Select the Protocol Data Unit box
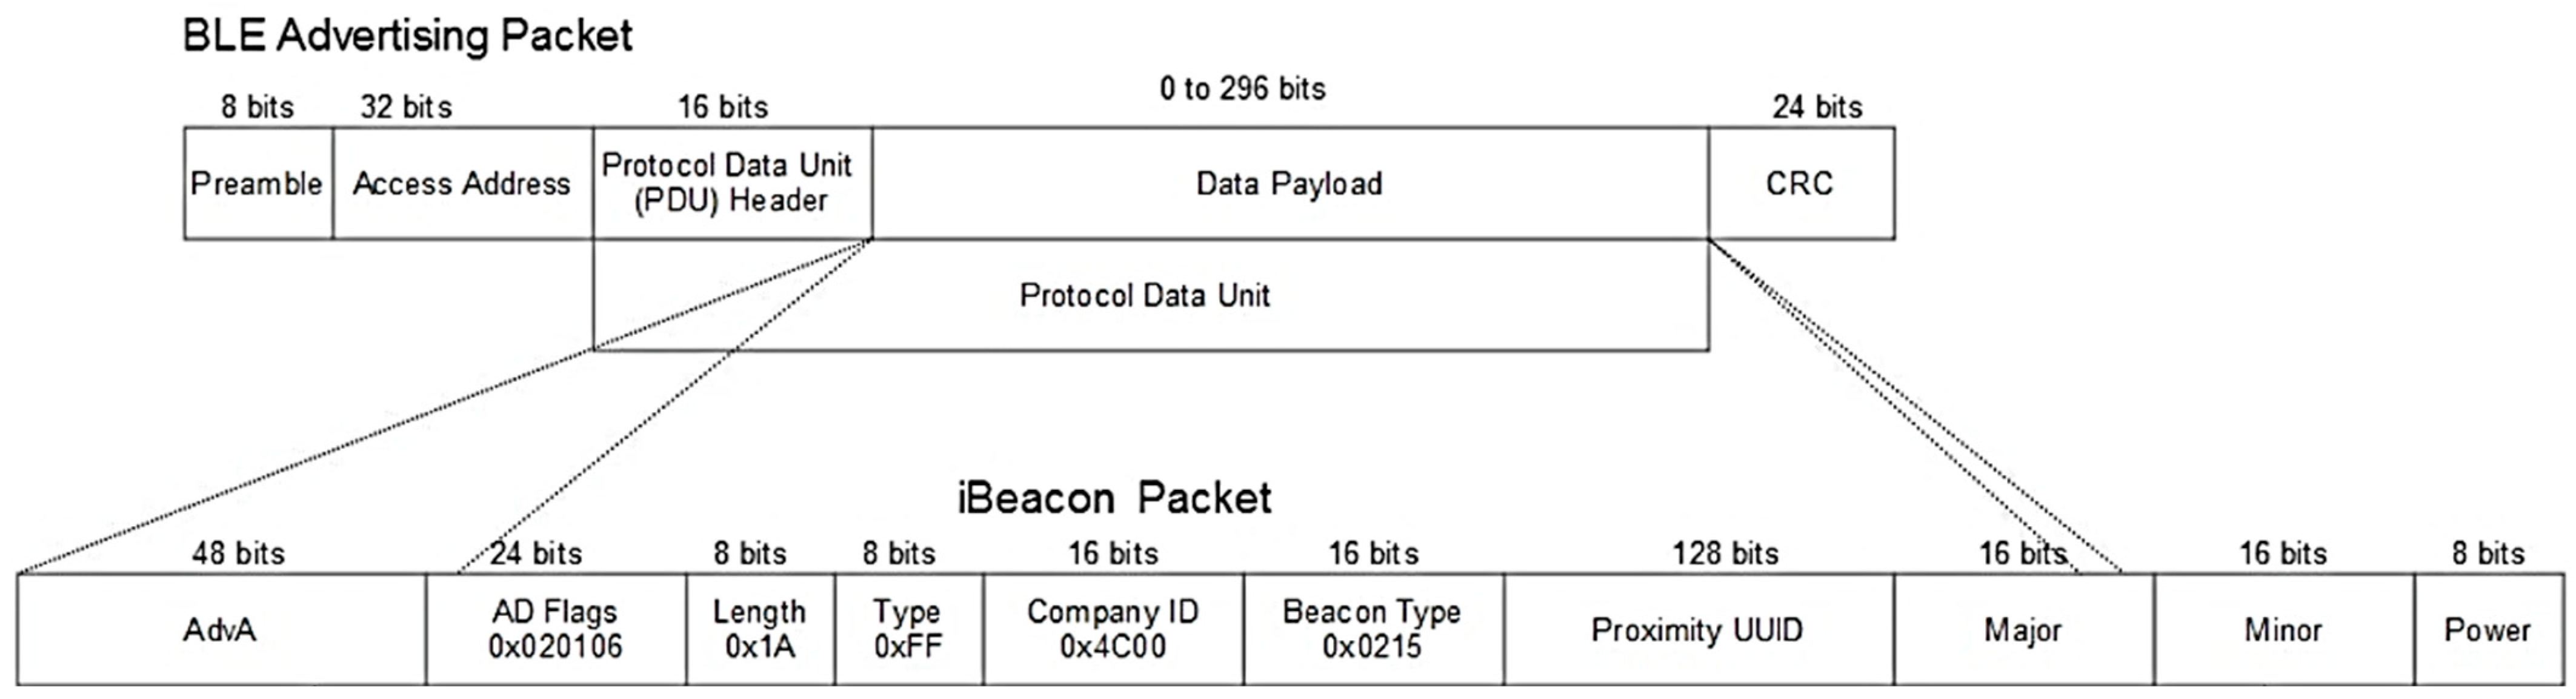 [1145, 295]
